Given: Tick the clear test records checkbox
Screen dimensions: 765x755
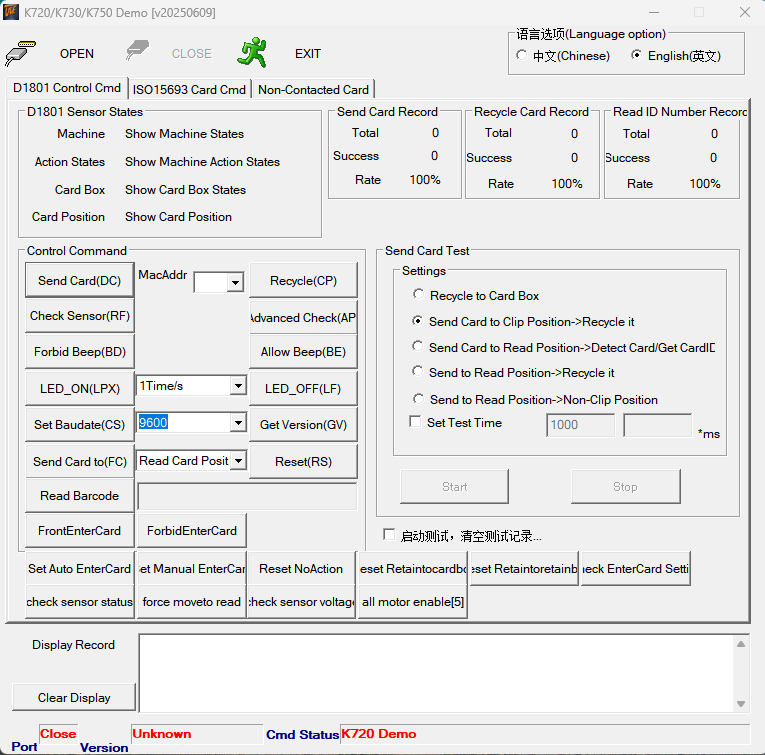Looking at the screenshot, I should [x=389, y=535].
